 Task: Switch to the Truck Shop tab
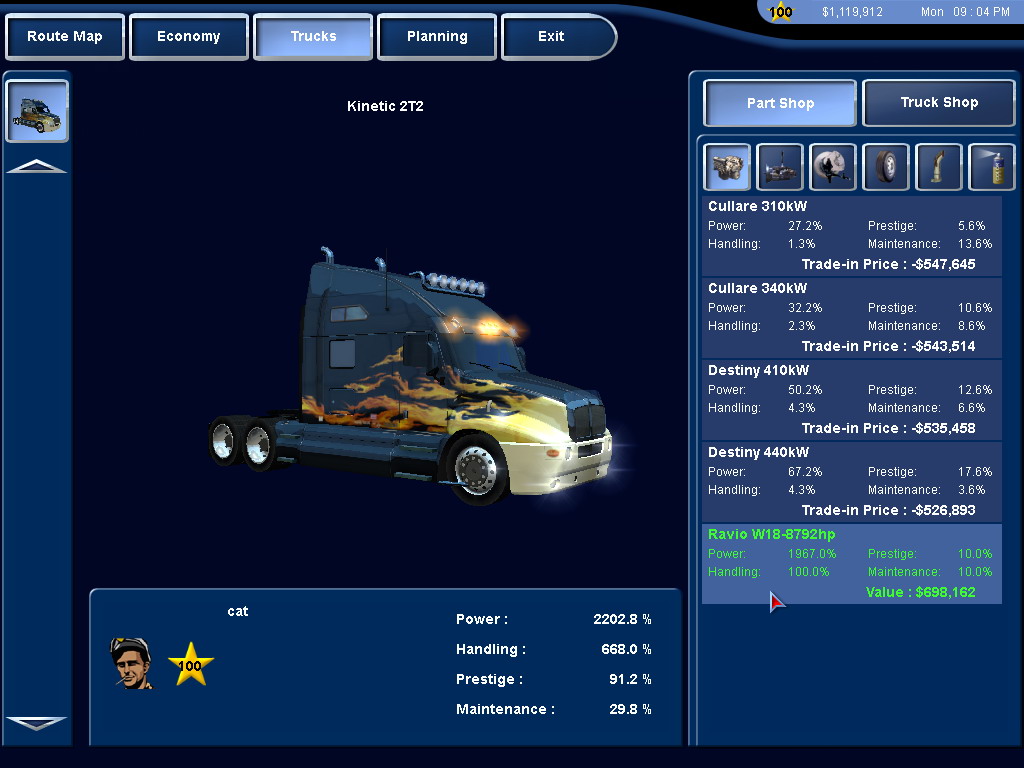coord(939,103)
